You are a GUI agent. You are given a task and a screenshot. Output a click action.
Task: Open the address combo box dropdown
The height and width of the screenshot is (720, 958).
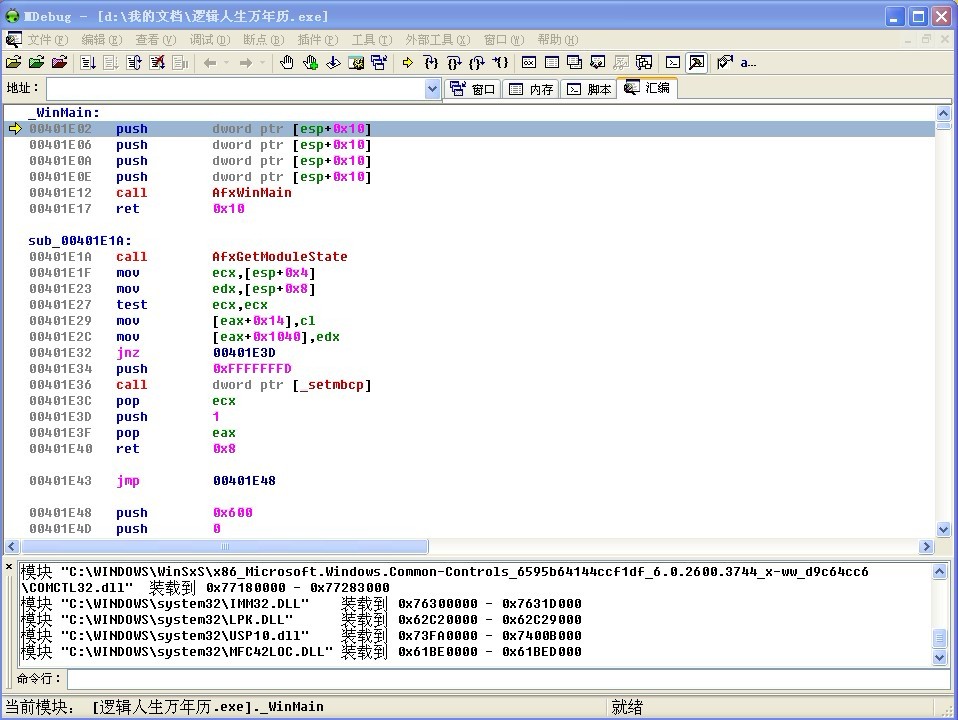(x=432, y=89)
